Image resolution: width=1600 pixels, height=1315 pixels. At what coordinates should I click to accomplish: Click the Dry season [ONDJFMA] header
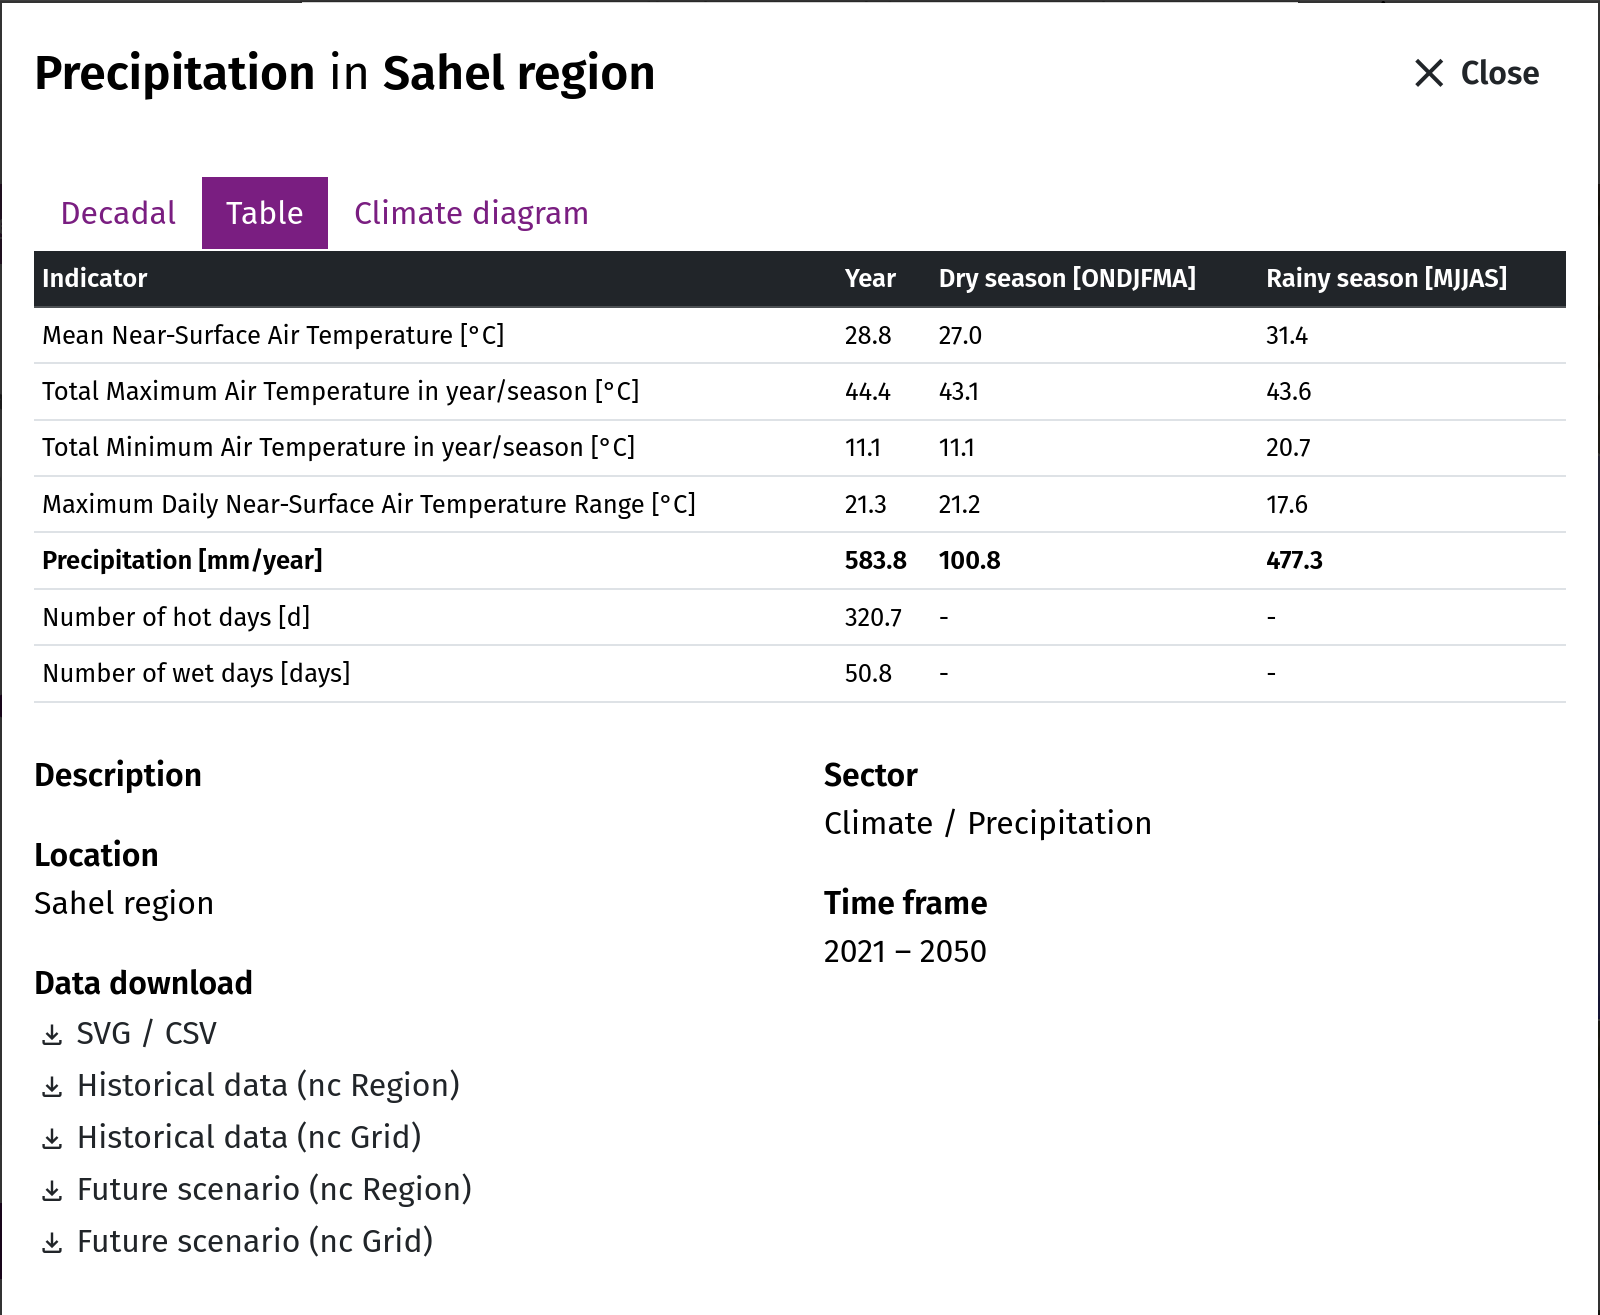(x=1067, y=278)
